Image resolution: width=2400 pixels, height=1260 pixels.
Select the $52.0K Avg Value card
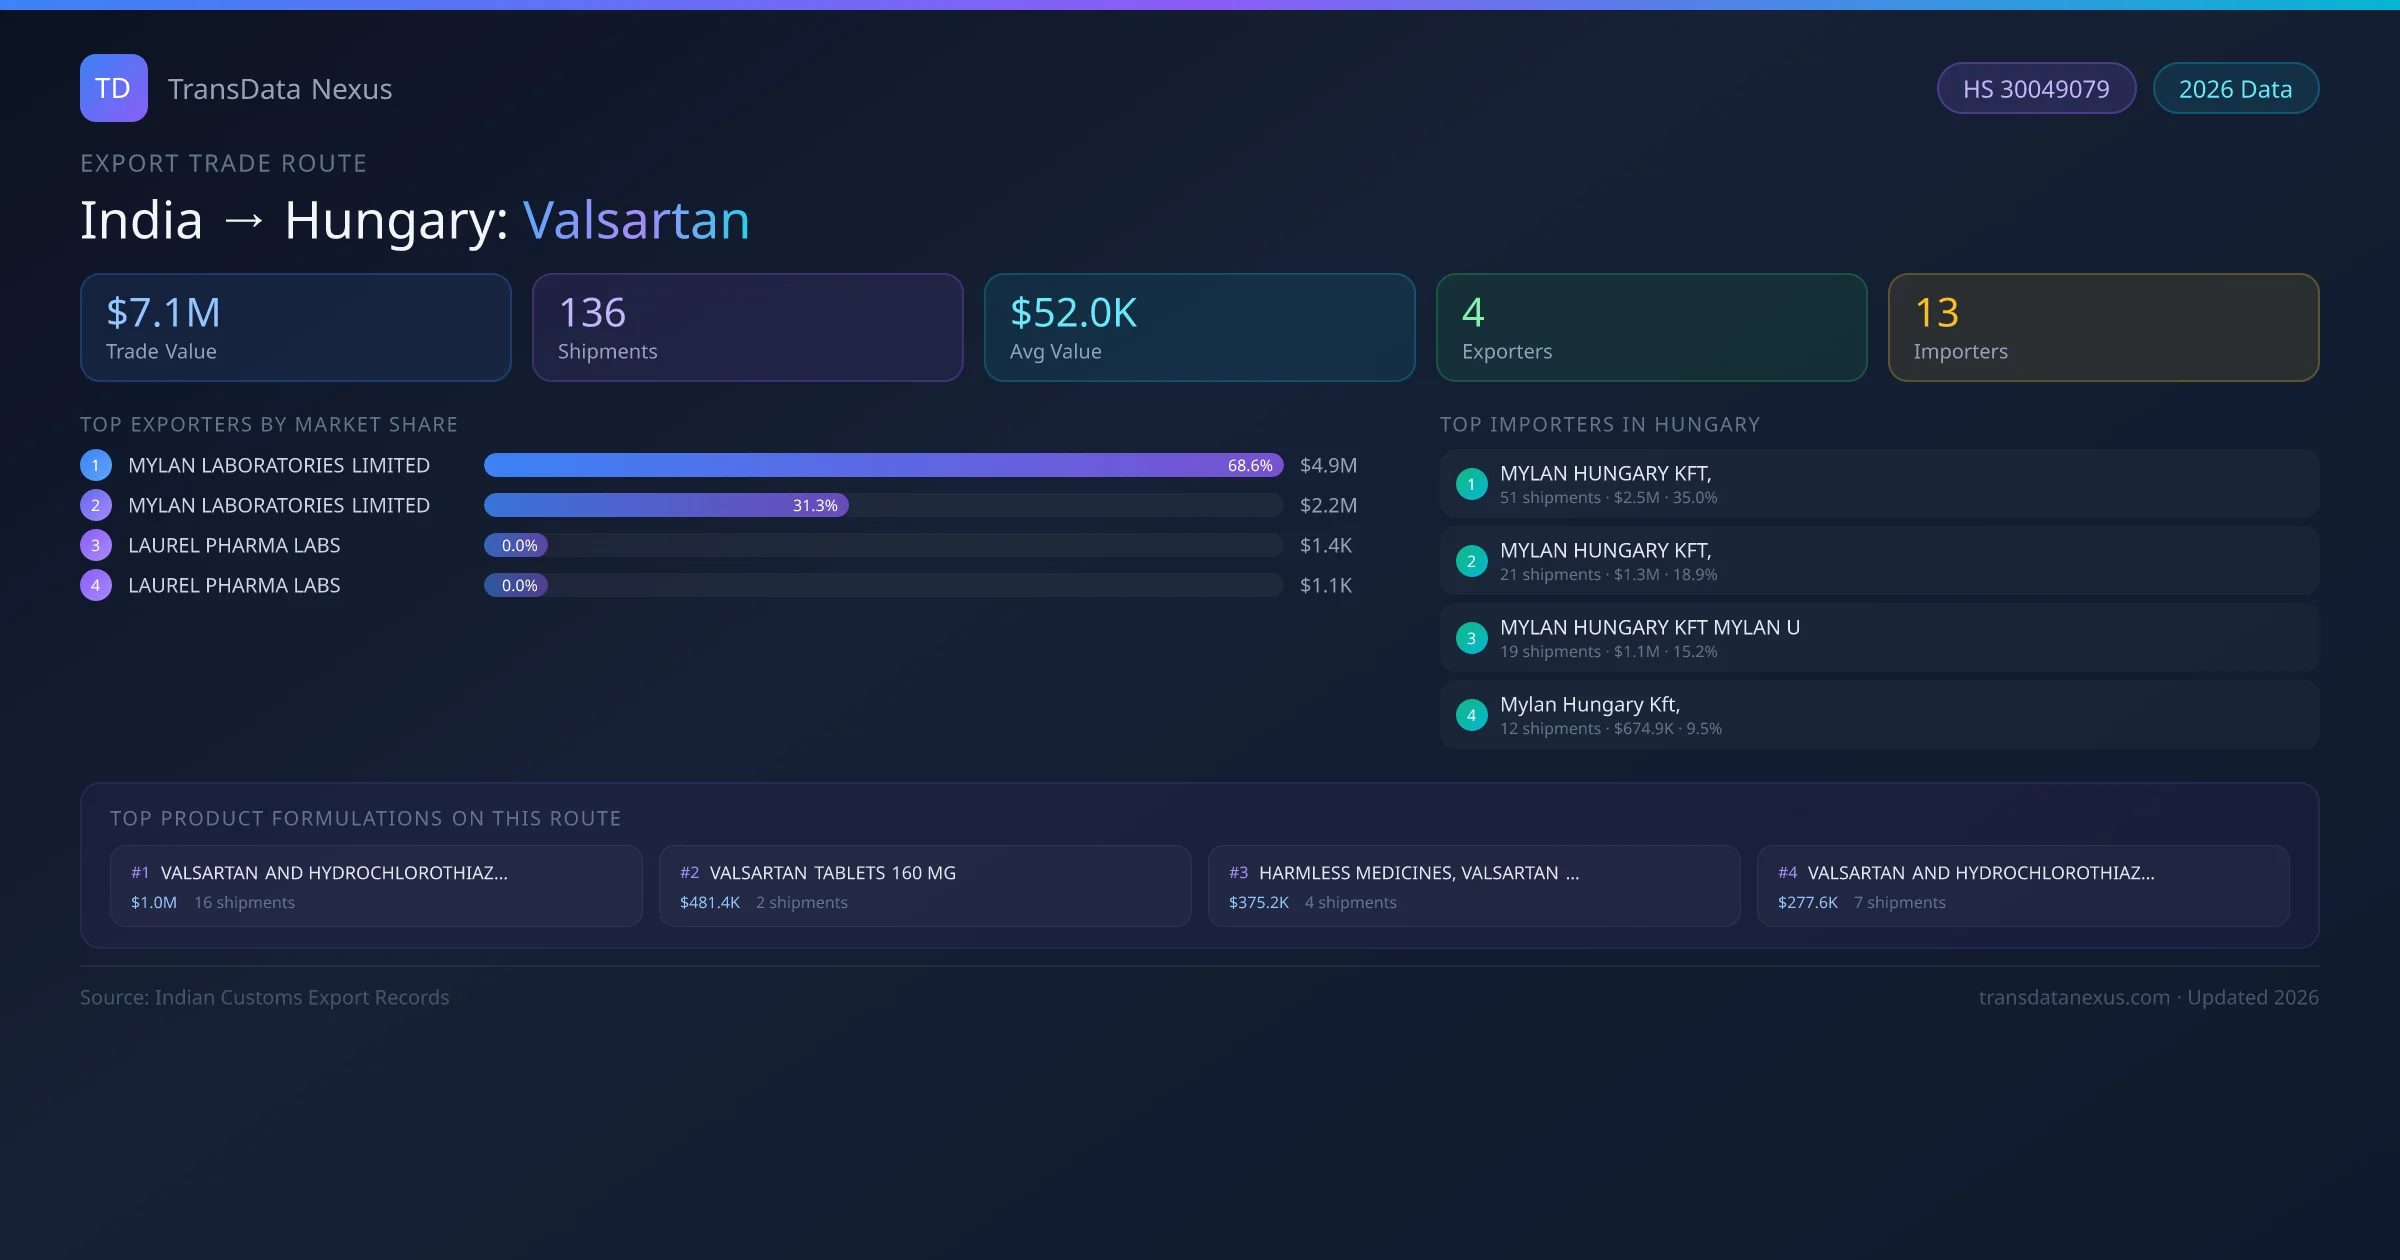1199,328
